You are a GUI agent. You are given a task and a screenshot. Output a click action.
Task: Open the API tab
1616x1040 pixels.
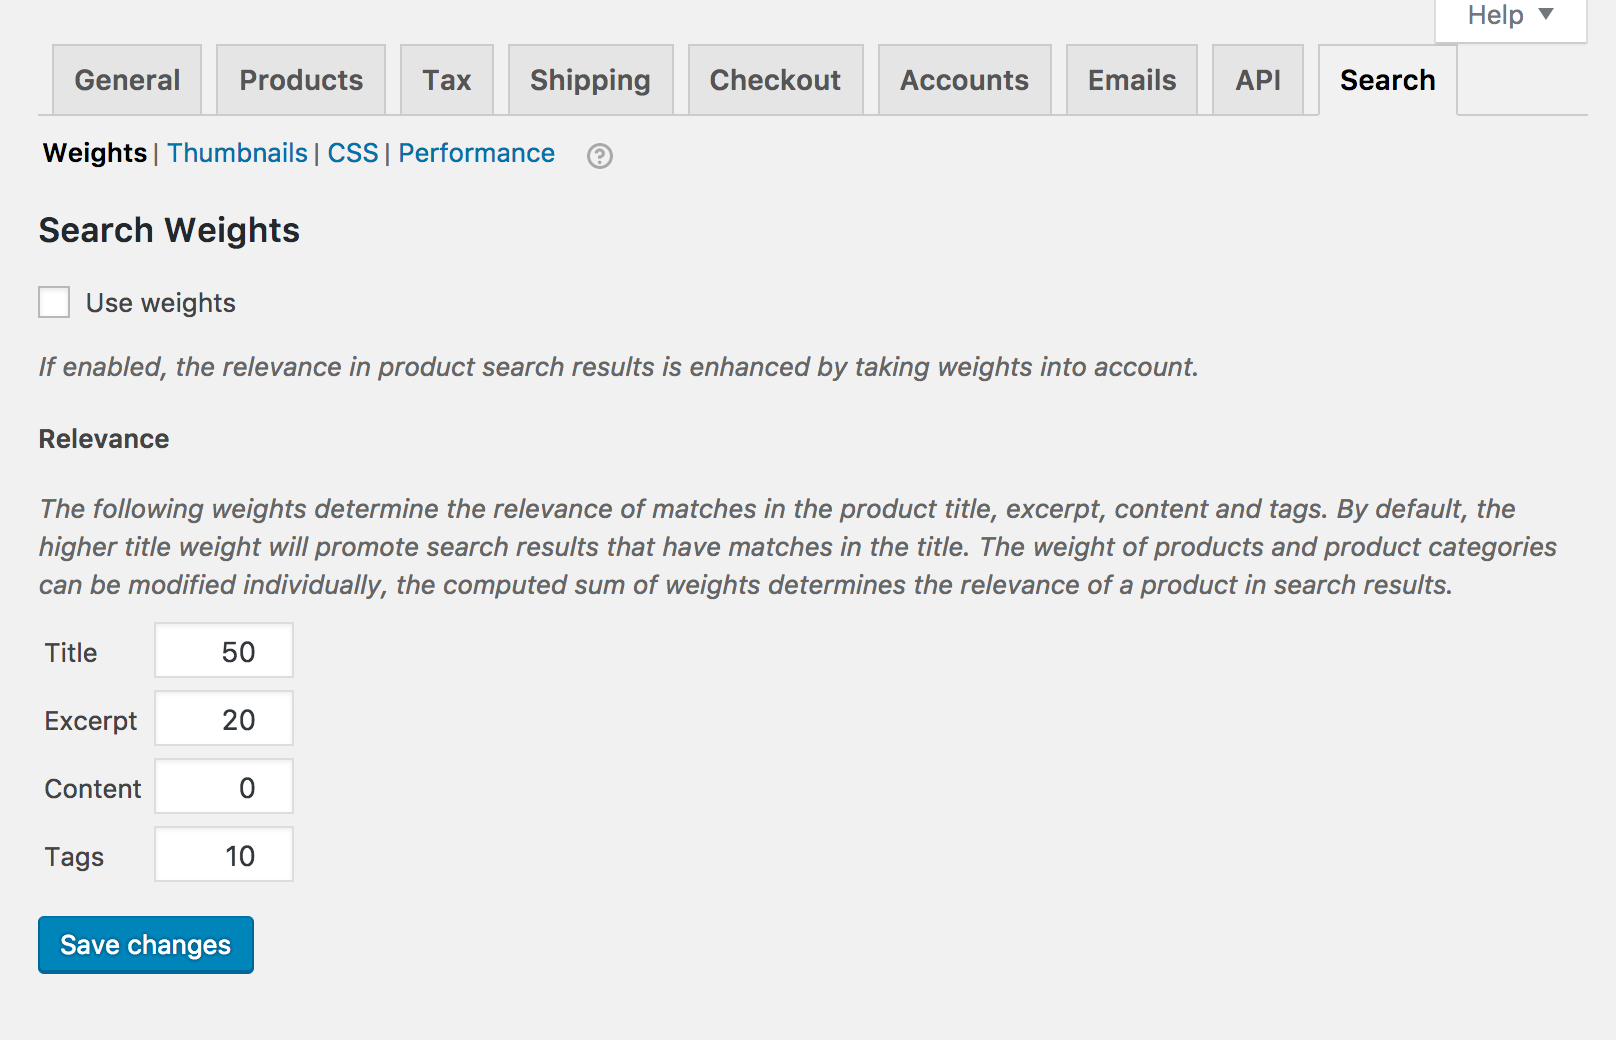pyautogui.click(x=1257, y=80)
